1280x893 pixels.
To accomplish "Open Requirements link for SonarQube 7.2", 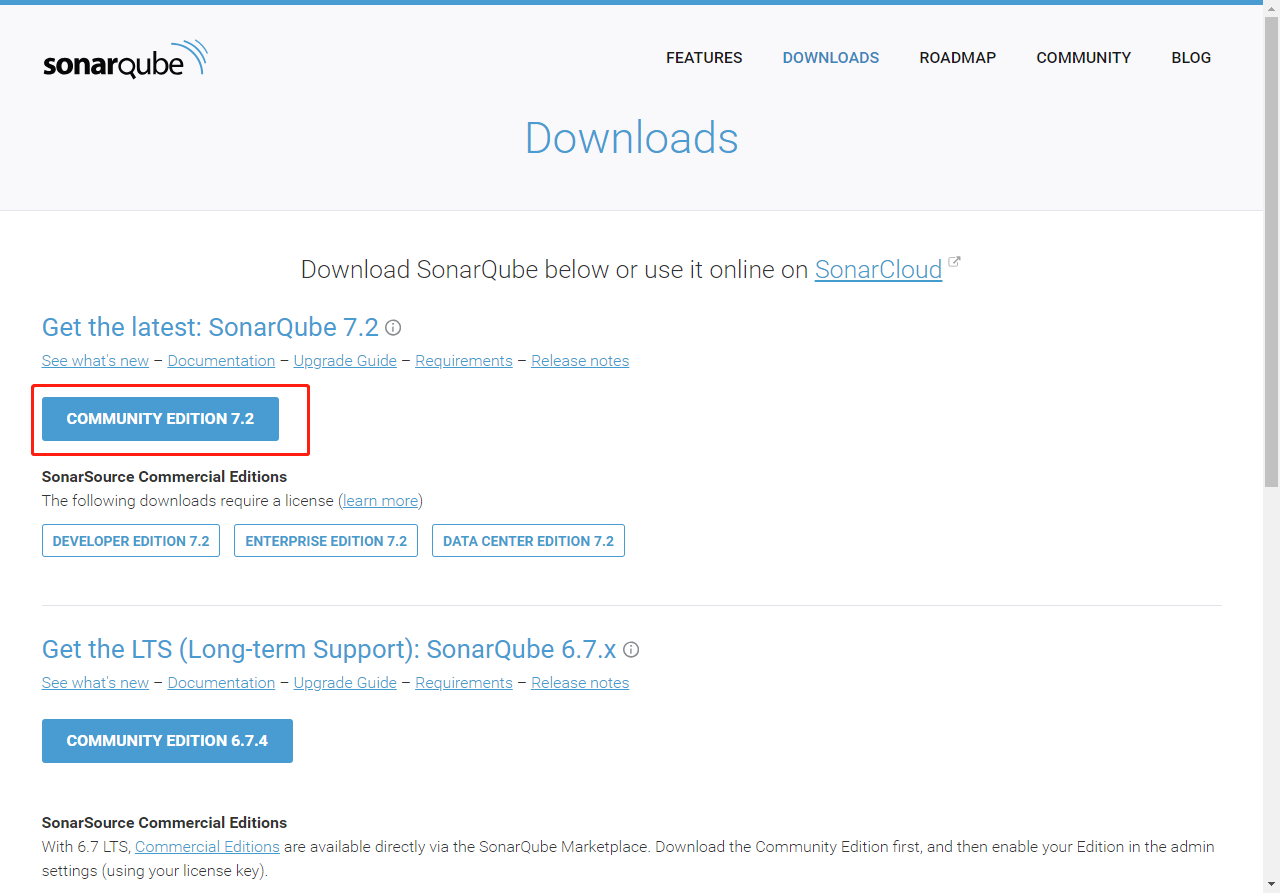I will [464, 361].
